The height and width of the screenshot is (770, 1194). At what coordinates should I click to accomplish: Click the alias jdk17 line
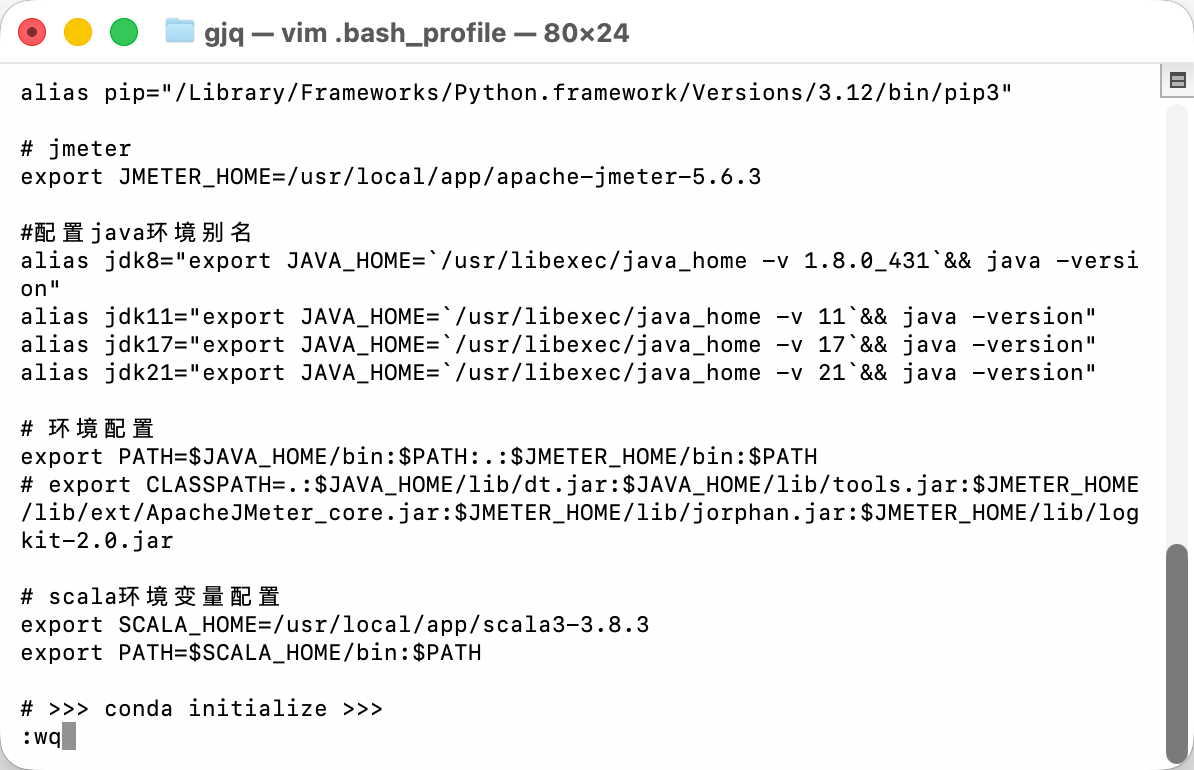tap(558, 345)
